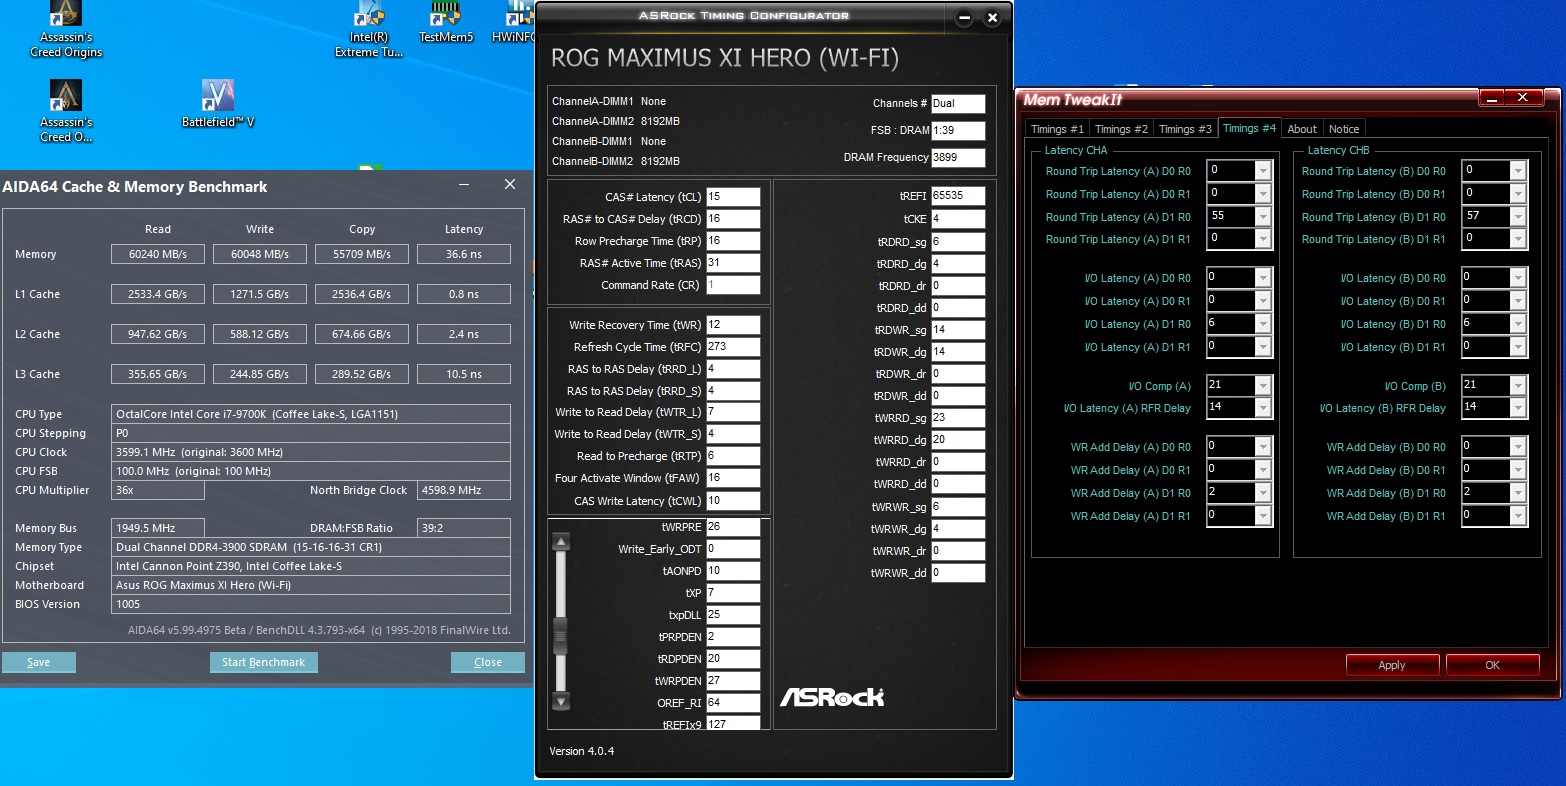
Task: Expand the I/O Comp (B) dropdown
Action: 1518,386
